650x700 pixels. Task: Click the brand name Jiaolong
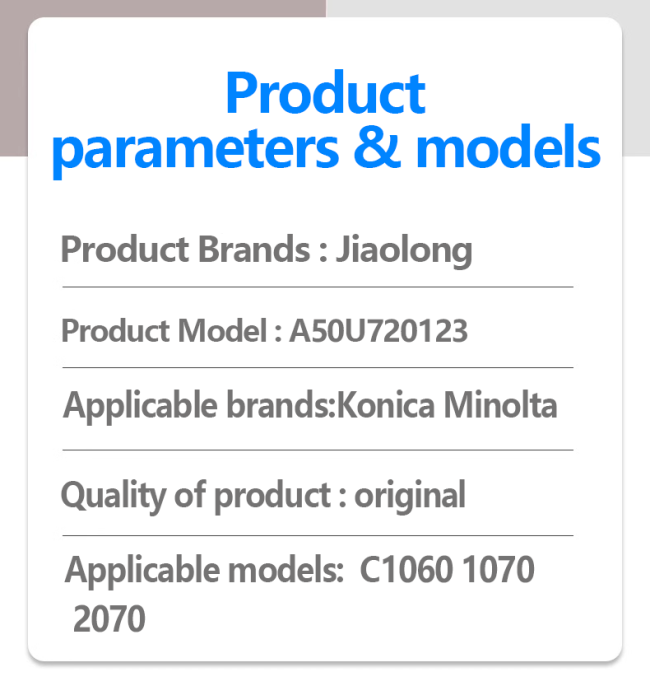click(404, 251)
